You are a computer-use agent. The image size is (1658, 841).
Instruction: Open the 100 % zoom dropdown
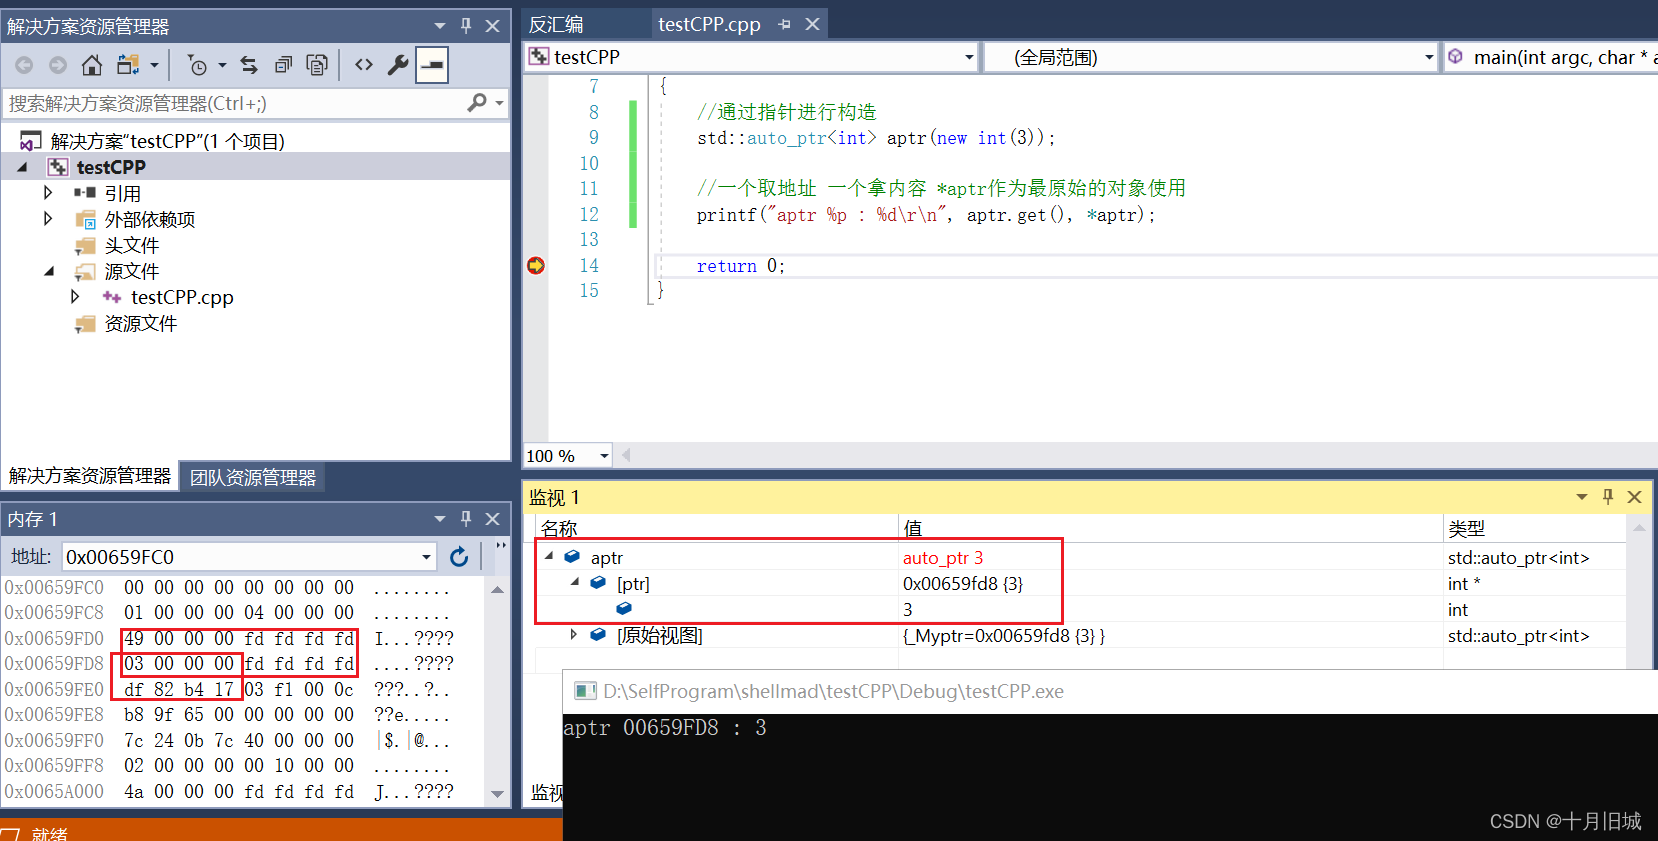[x=604, y=456]
